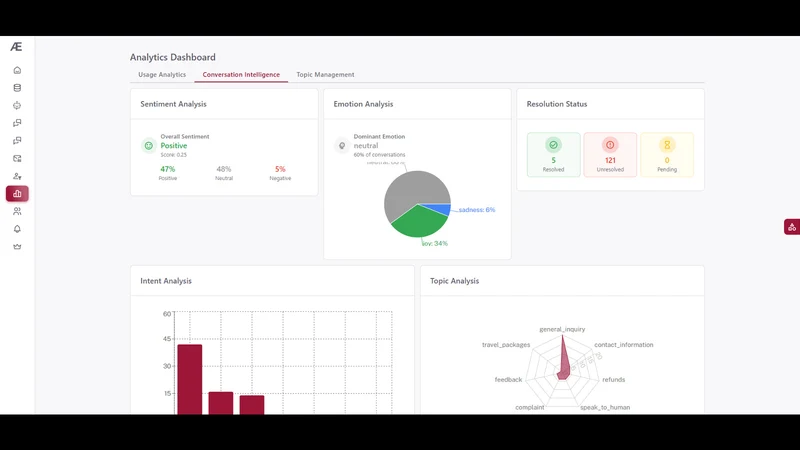
Task: Click the Emotion Analysis card title
Action: pos(363,104)
